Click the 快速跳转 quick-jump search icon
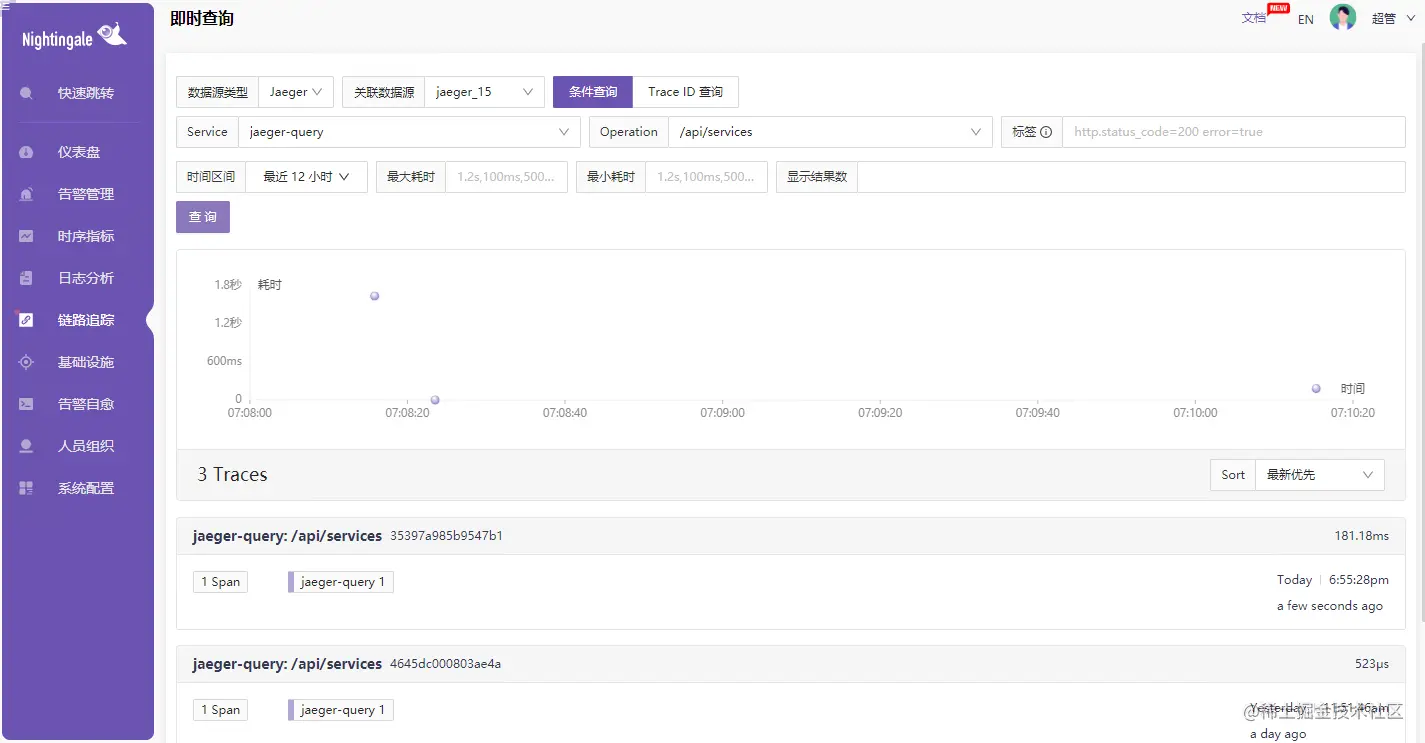This screenshot has height=743, width=1425. [x=26, y=93]
